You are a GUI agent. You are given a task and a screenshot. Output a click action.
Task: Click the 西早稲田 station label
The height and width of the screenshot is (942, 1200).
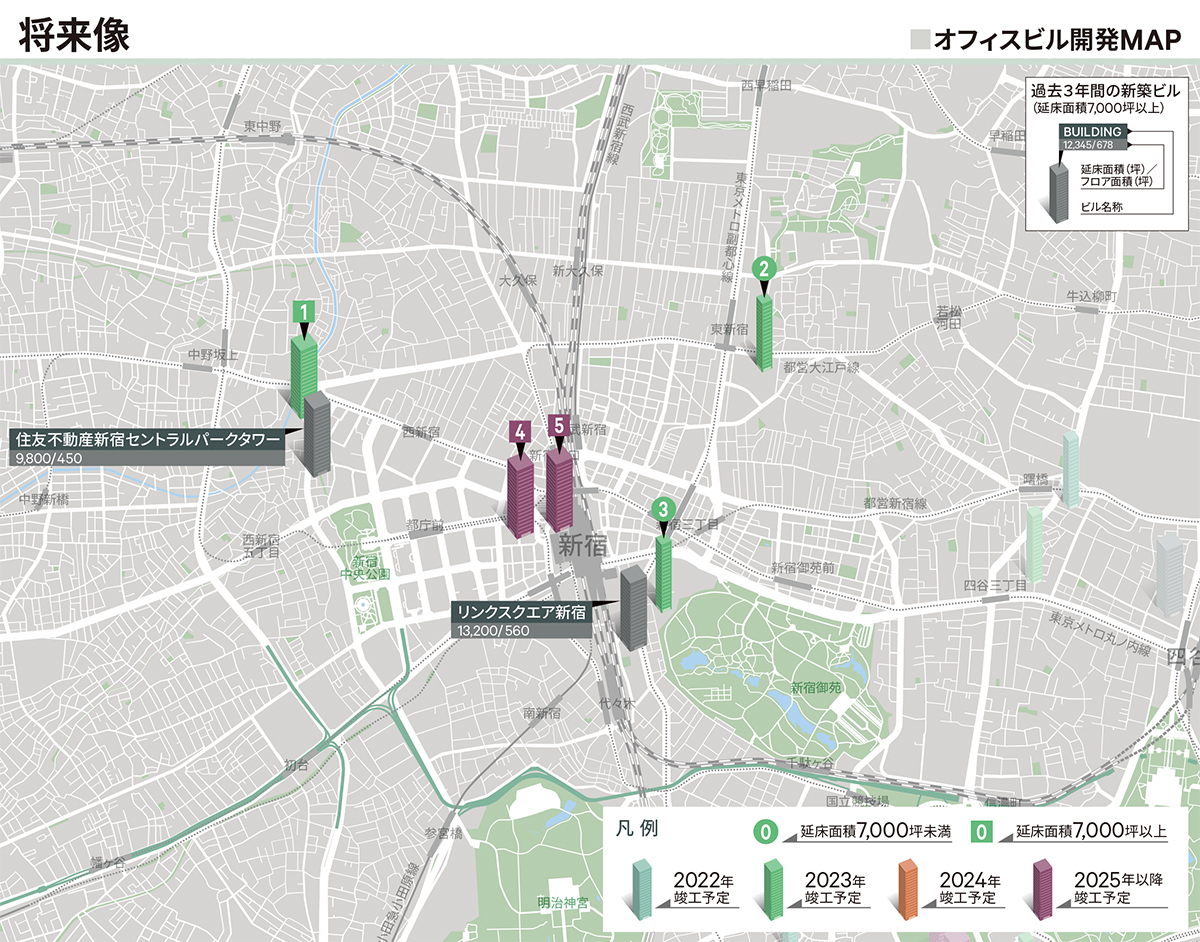coord(766,86)
